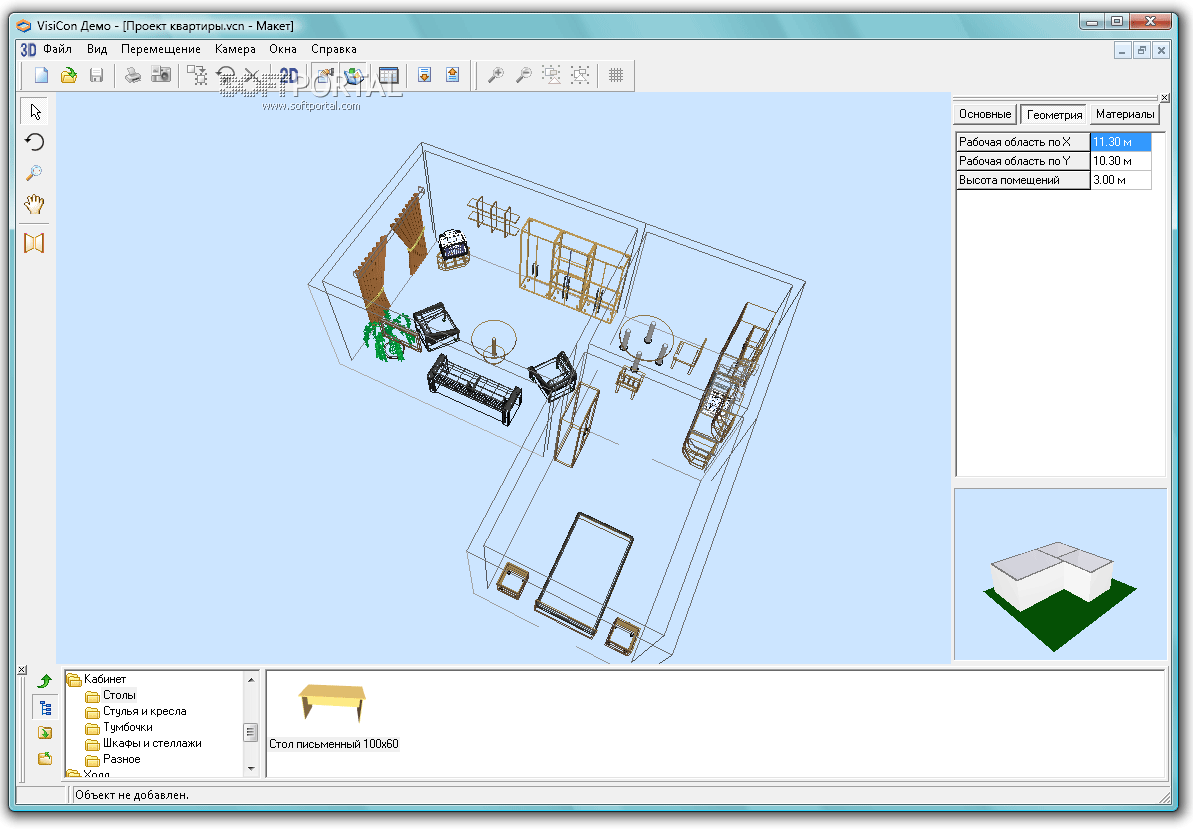Click the duplicate objects toolbar icon
This screenshot has width=1193, height=829.
tap(197, 75)
